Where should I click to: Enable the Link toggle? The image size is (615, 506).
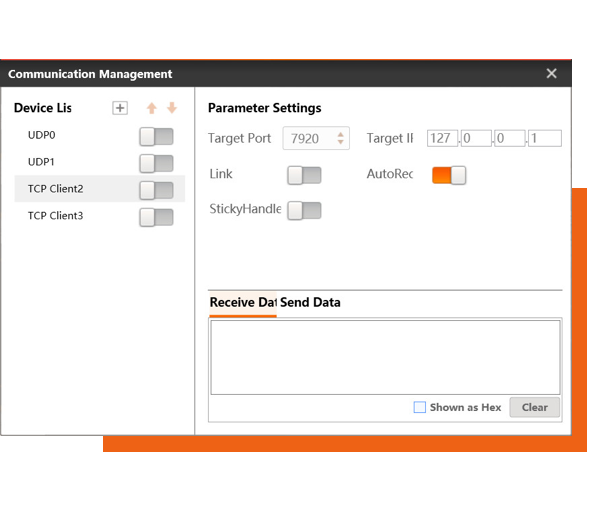pos(304,175)
